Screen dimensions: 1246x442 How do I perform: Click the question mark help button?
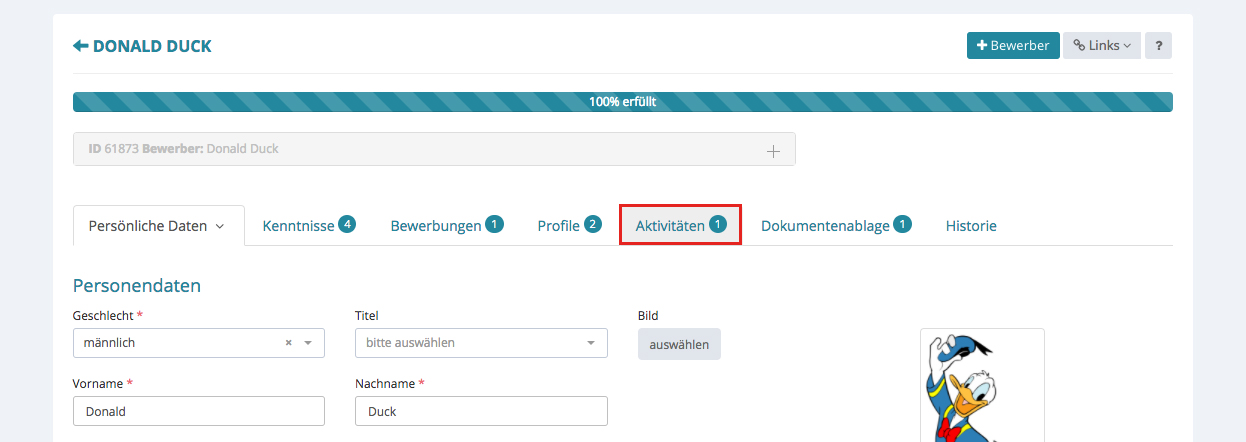coord(1158,45)
